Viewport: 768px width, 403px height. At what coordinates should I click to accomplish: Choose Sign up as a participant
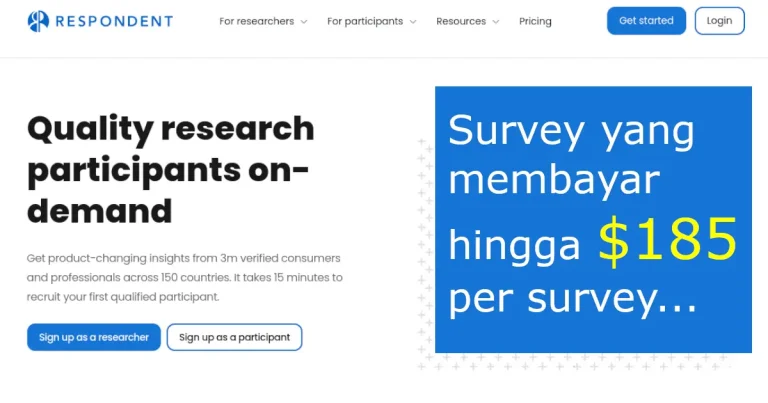tap(234, 337)
